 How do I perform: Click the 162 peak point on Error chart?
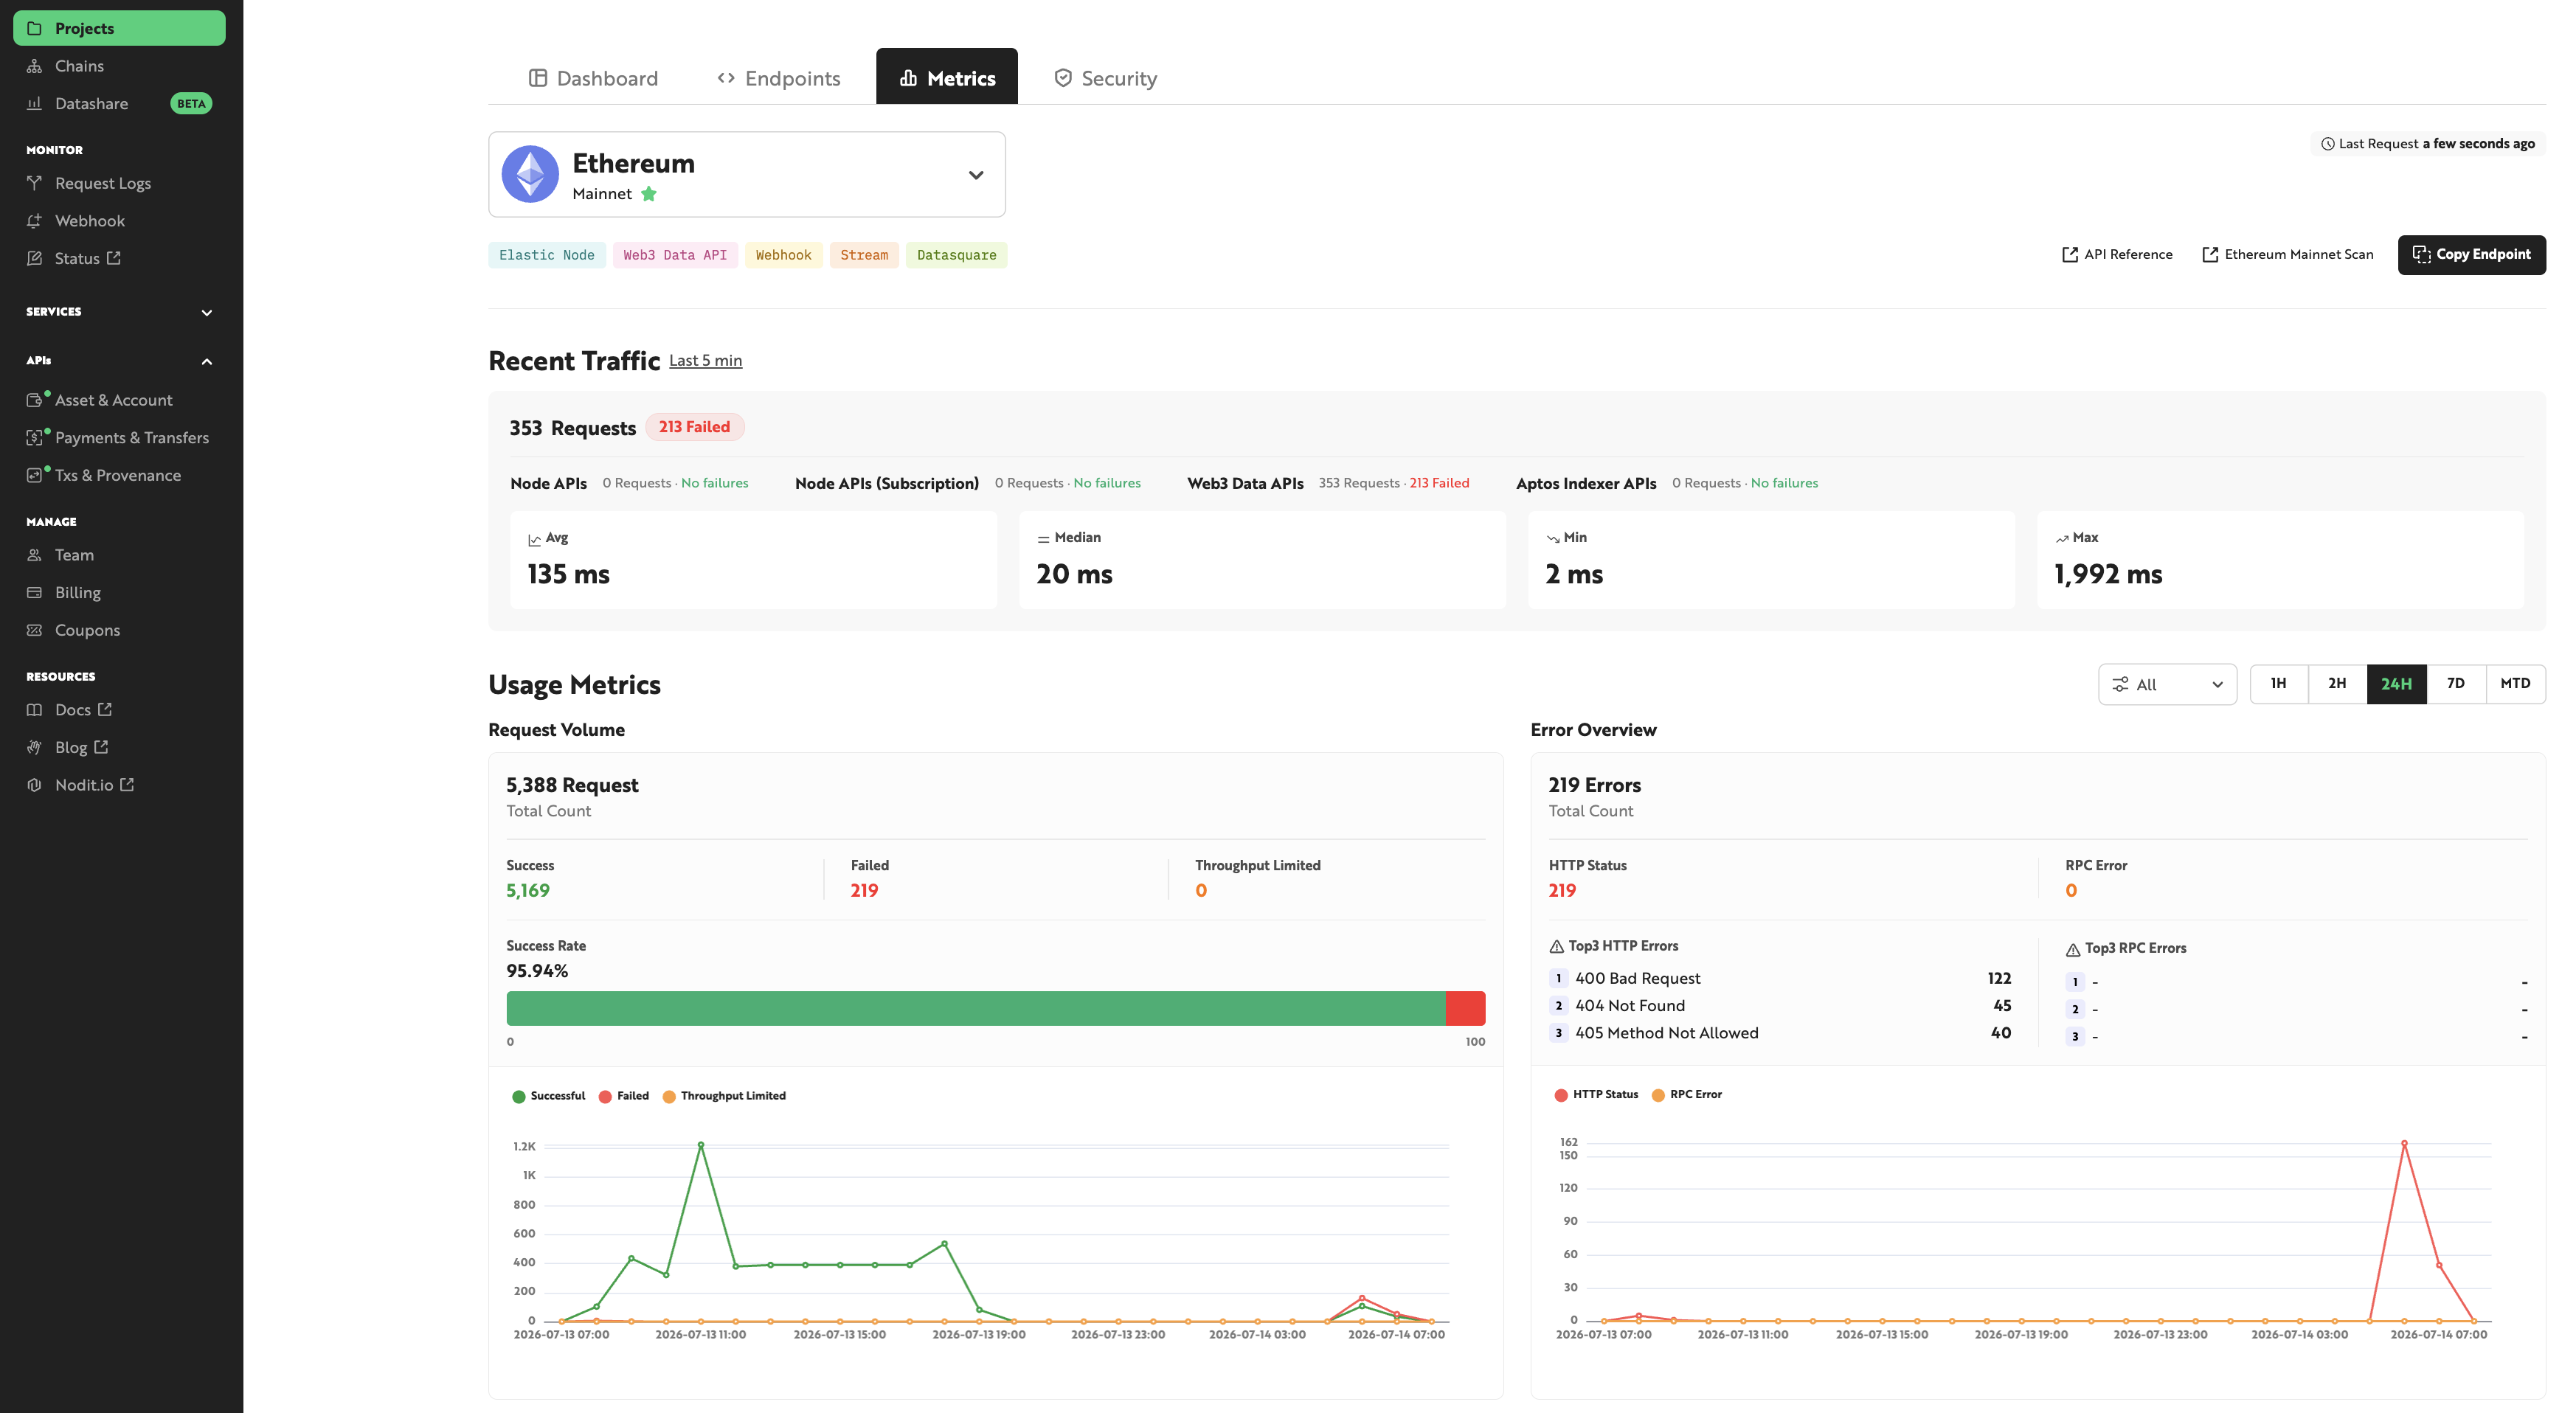click(x=2404, y=1143)
